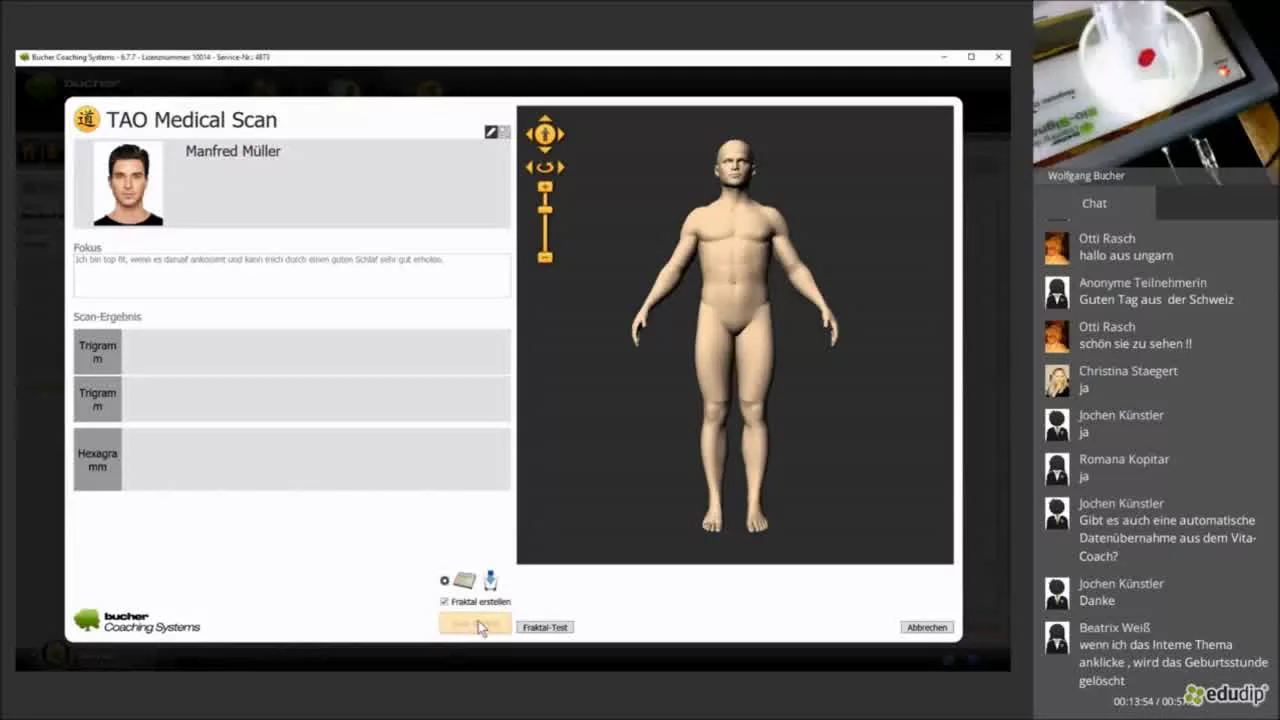Click the Fokus text field

[292, 275]
